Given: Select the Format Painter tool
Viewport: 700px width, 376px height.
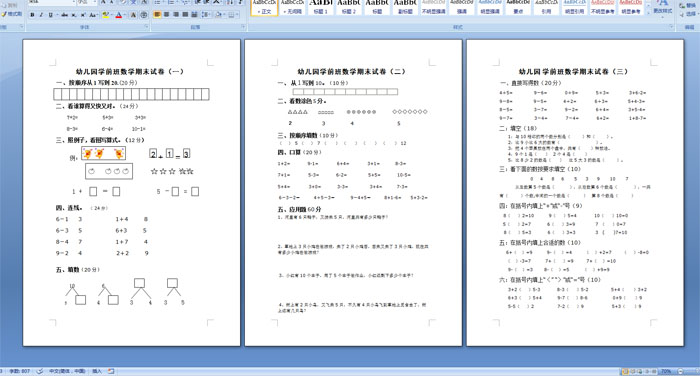Looking at the screenshot, I should click(12, 14).
